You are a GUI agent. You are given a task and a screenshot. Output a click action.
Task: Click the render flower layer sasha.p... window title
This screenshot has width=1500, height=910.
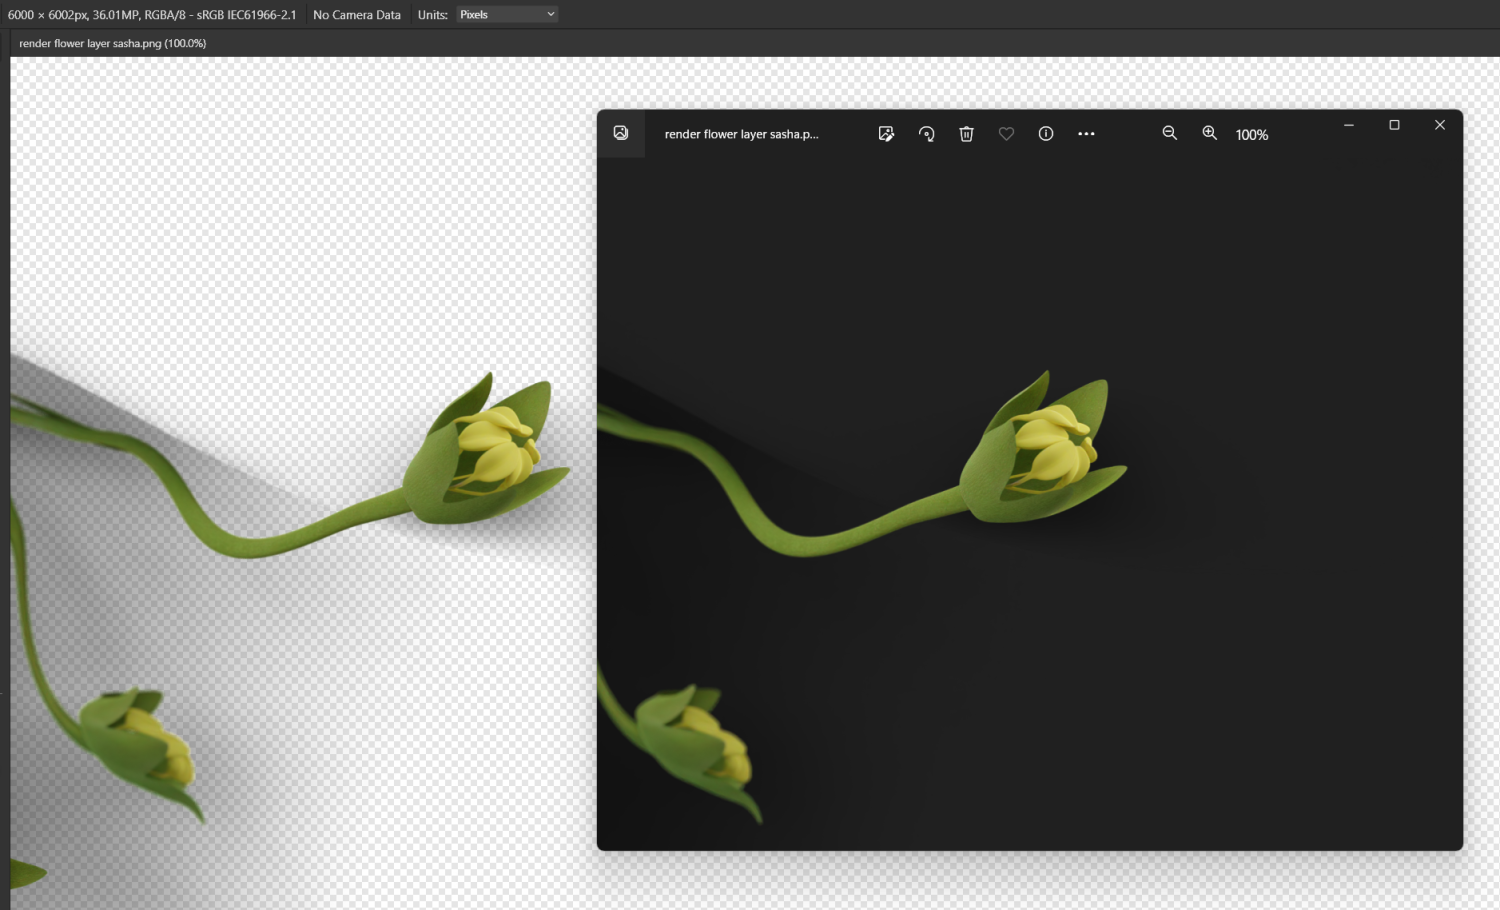(x=741, y=133)
